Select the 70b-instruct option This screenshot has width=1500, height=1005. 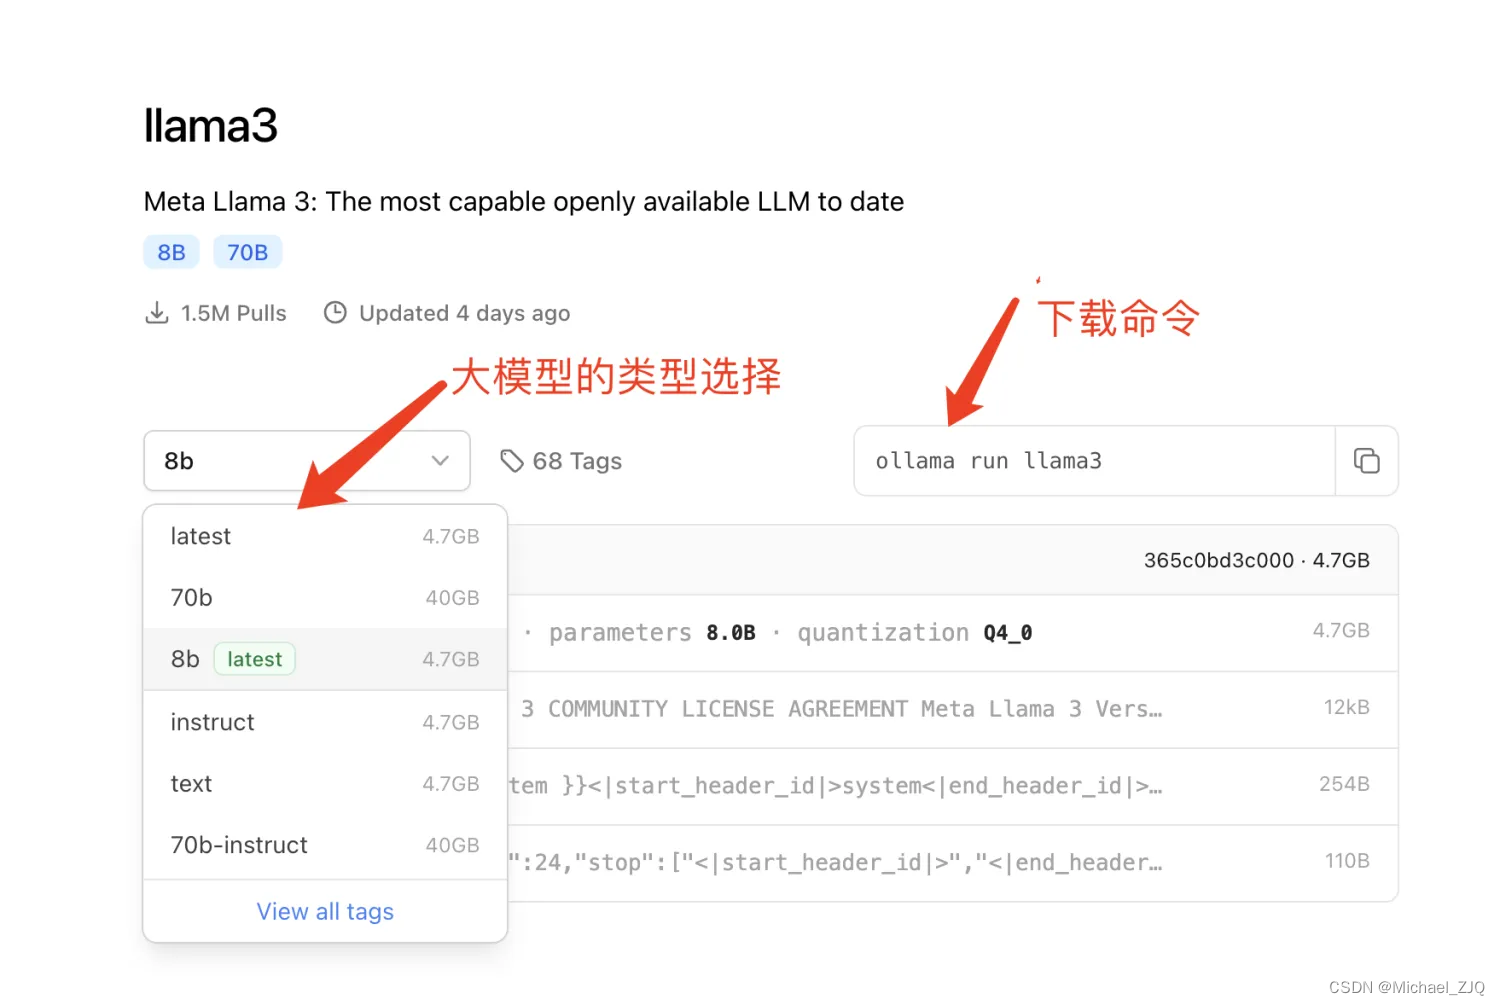click(325, 846)
